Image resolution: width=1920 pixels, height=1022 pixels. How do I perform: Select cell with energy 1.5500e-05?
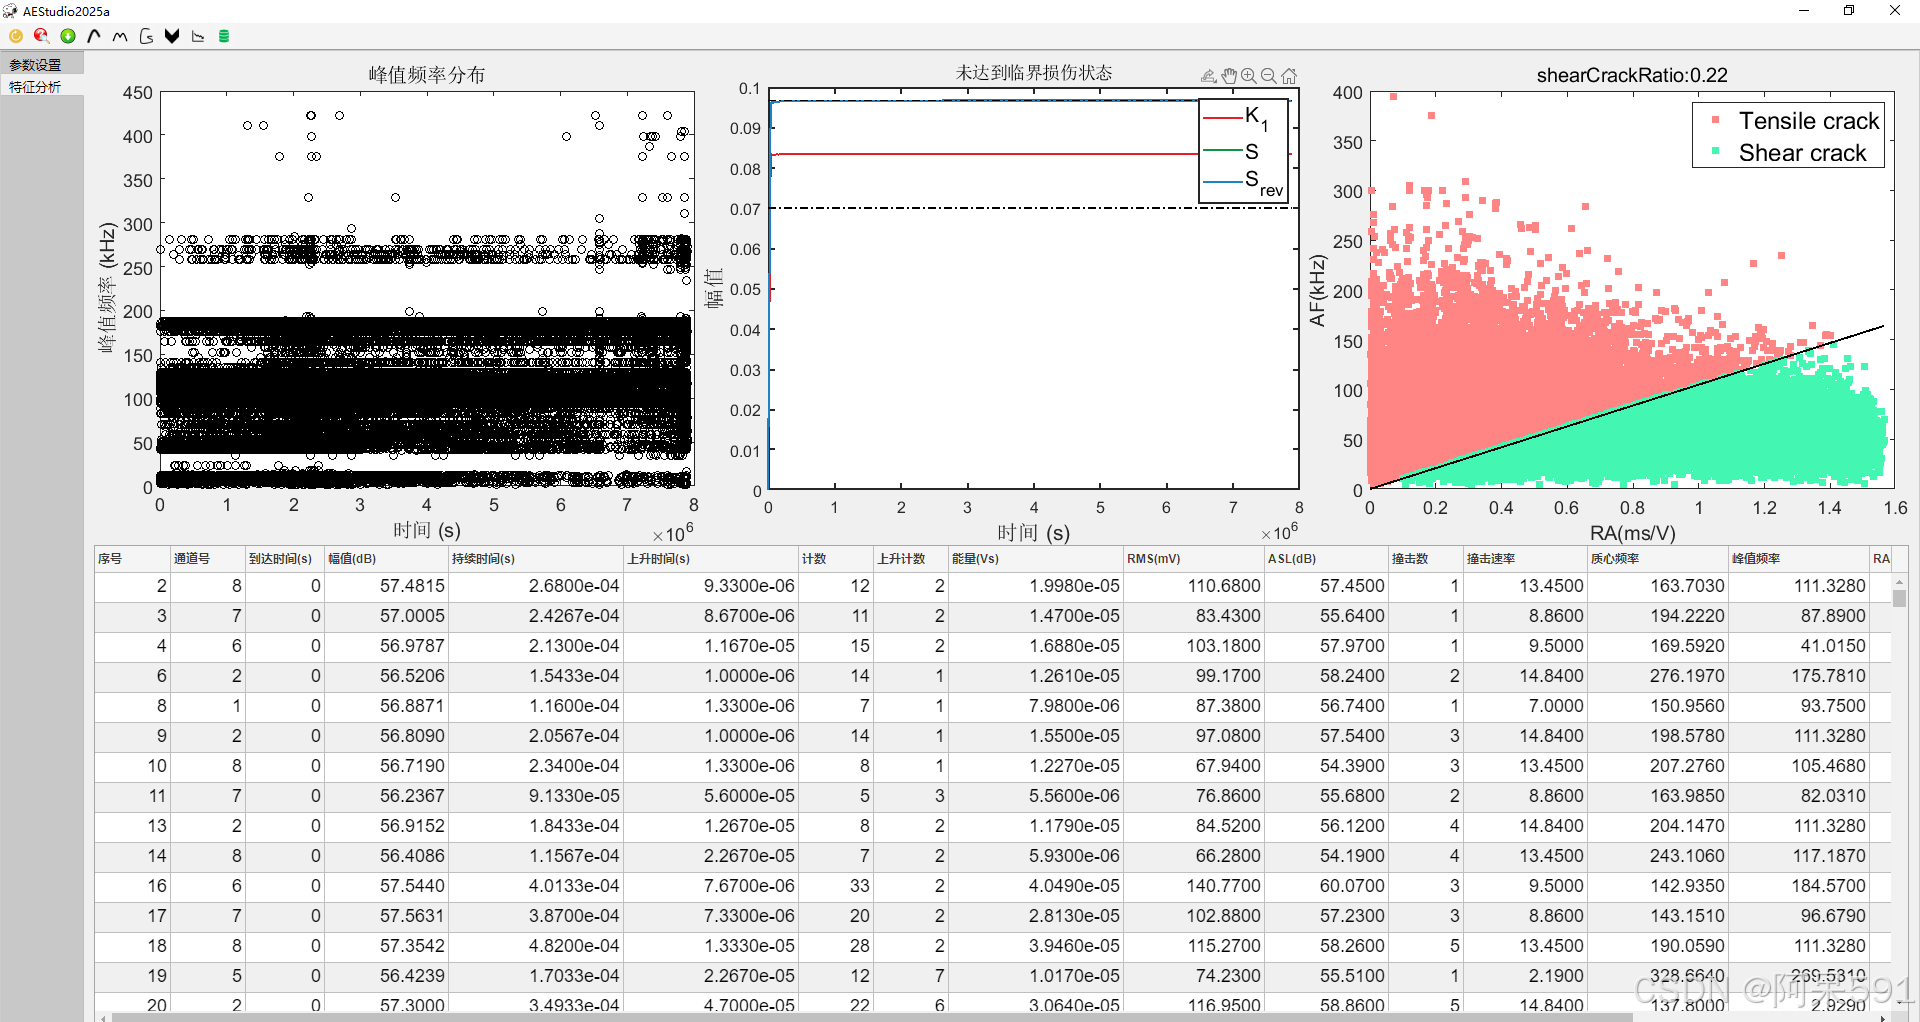click(1036, 736)
